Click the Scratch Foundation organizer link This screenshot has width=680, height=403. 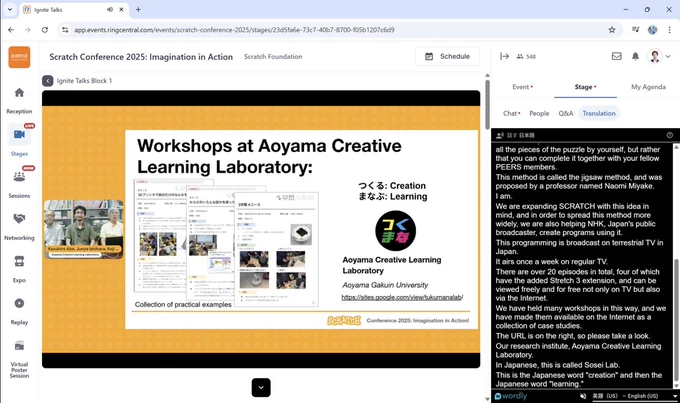[273, 56]
